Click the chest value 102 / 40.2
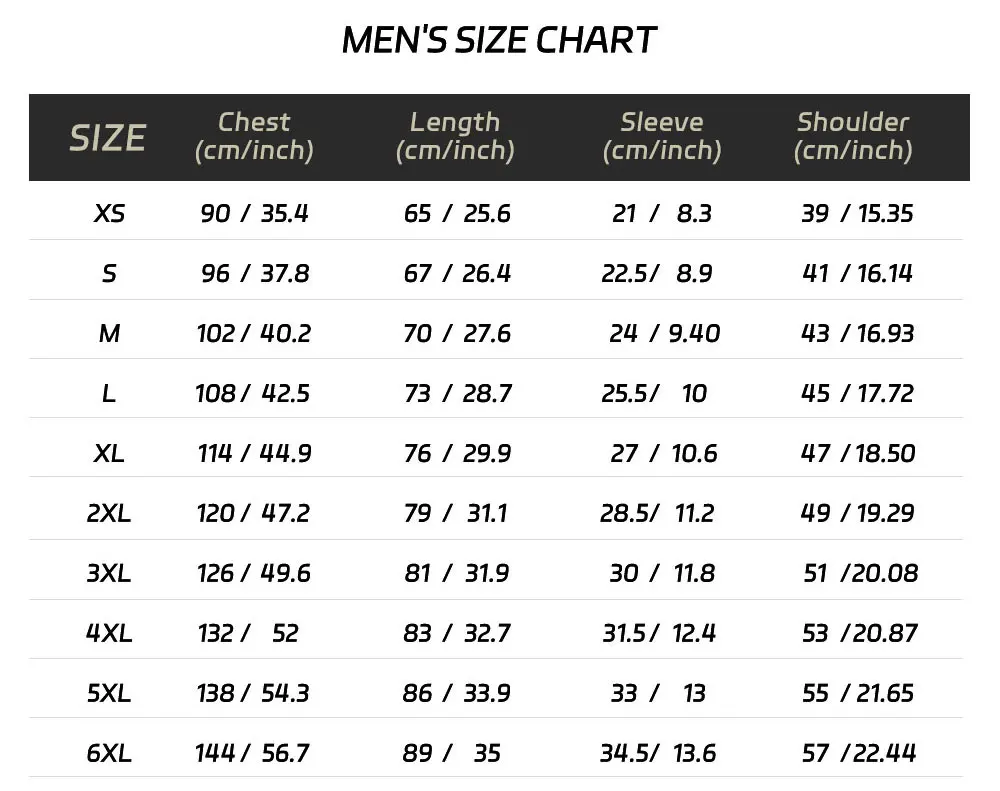This screenshot has height=791, width=1000. [x=254, y=333]
